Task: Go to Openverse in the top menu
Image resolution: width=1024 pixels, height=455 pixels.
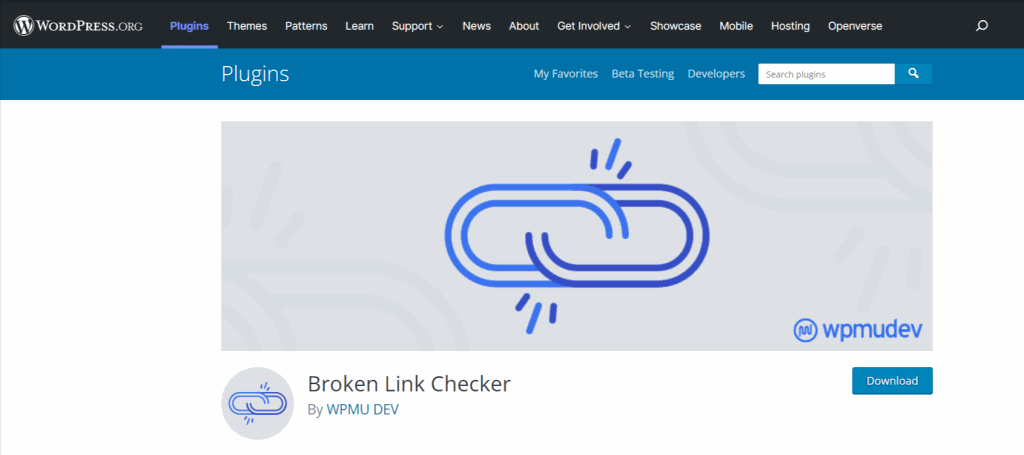Action: click(855, 26)
